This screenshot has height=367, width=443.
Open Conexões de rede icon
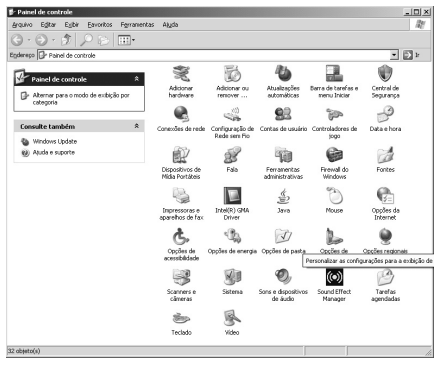(181, 115)
